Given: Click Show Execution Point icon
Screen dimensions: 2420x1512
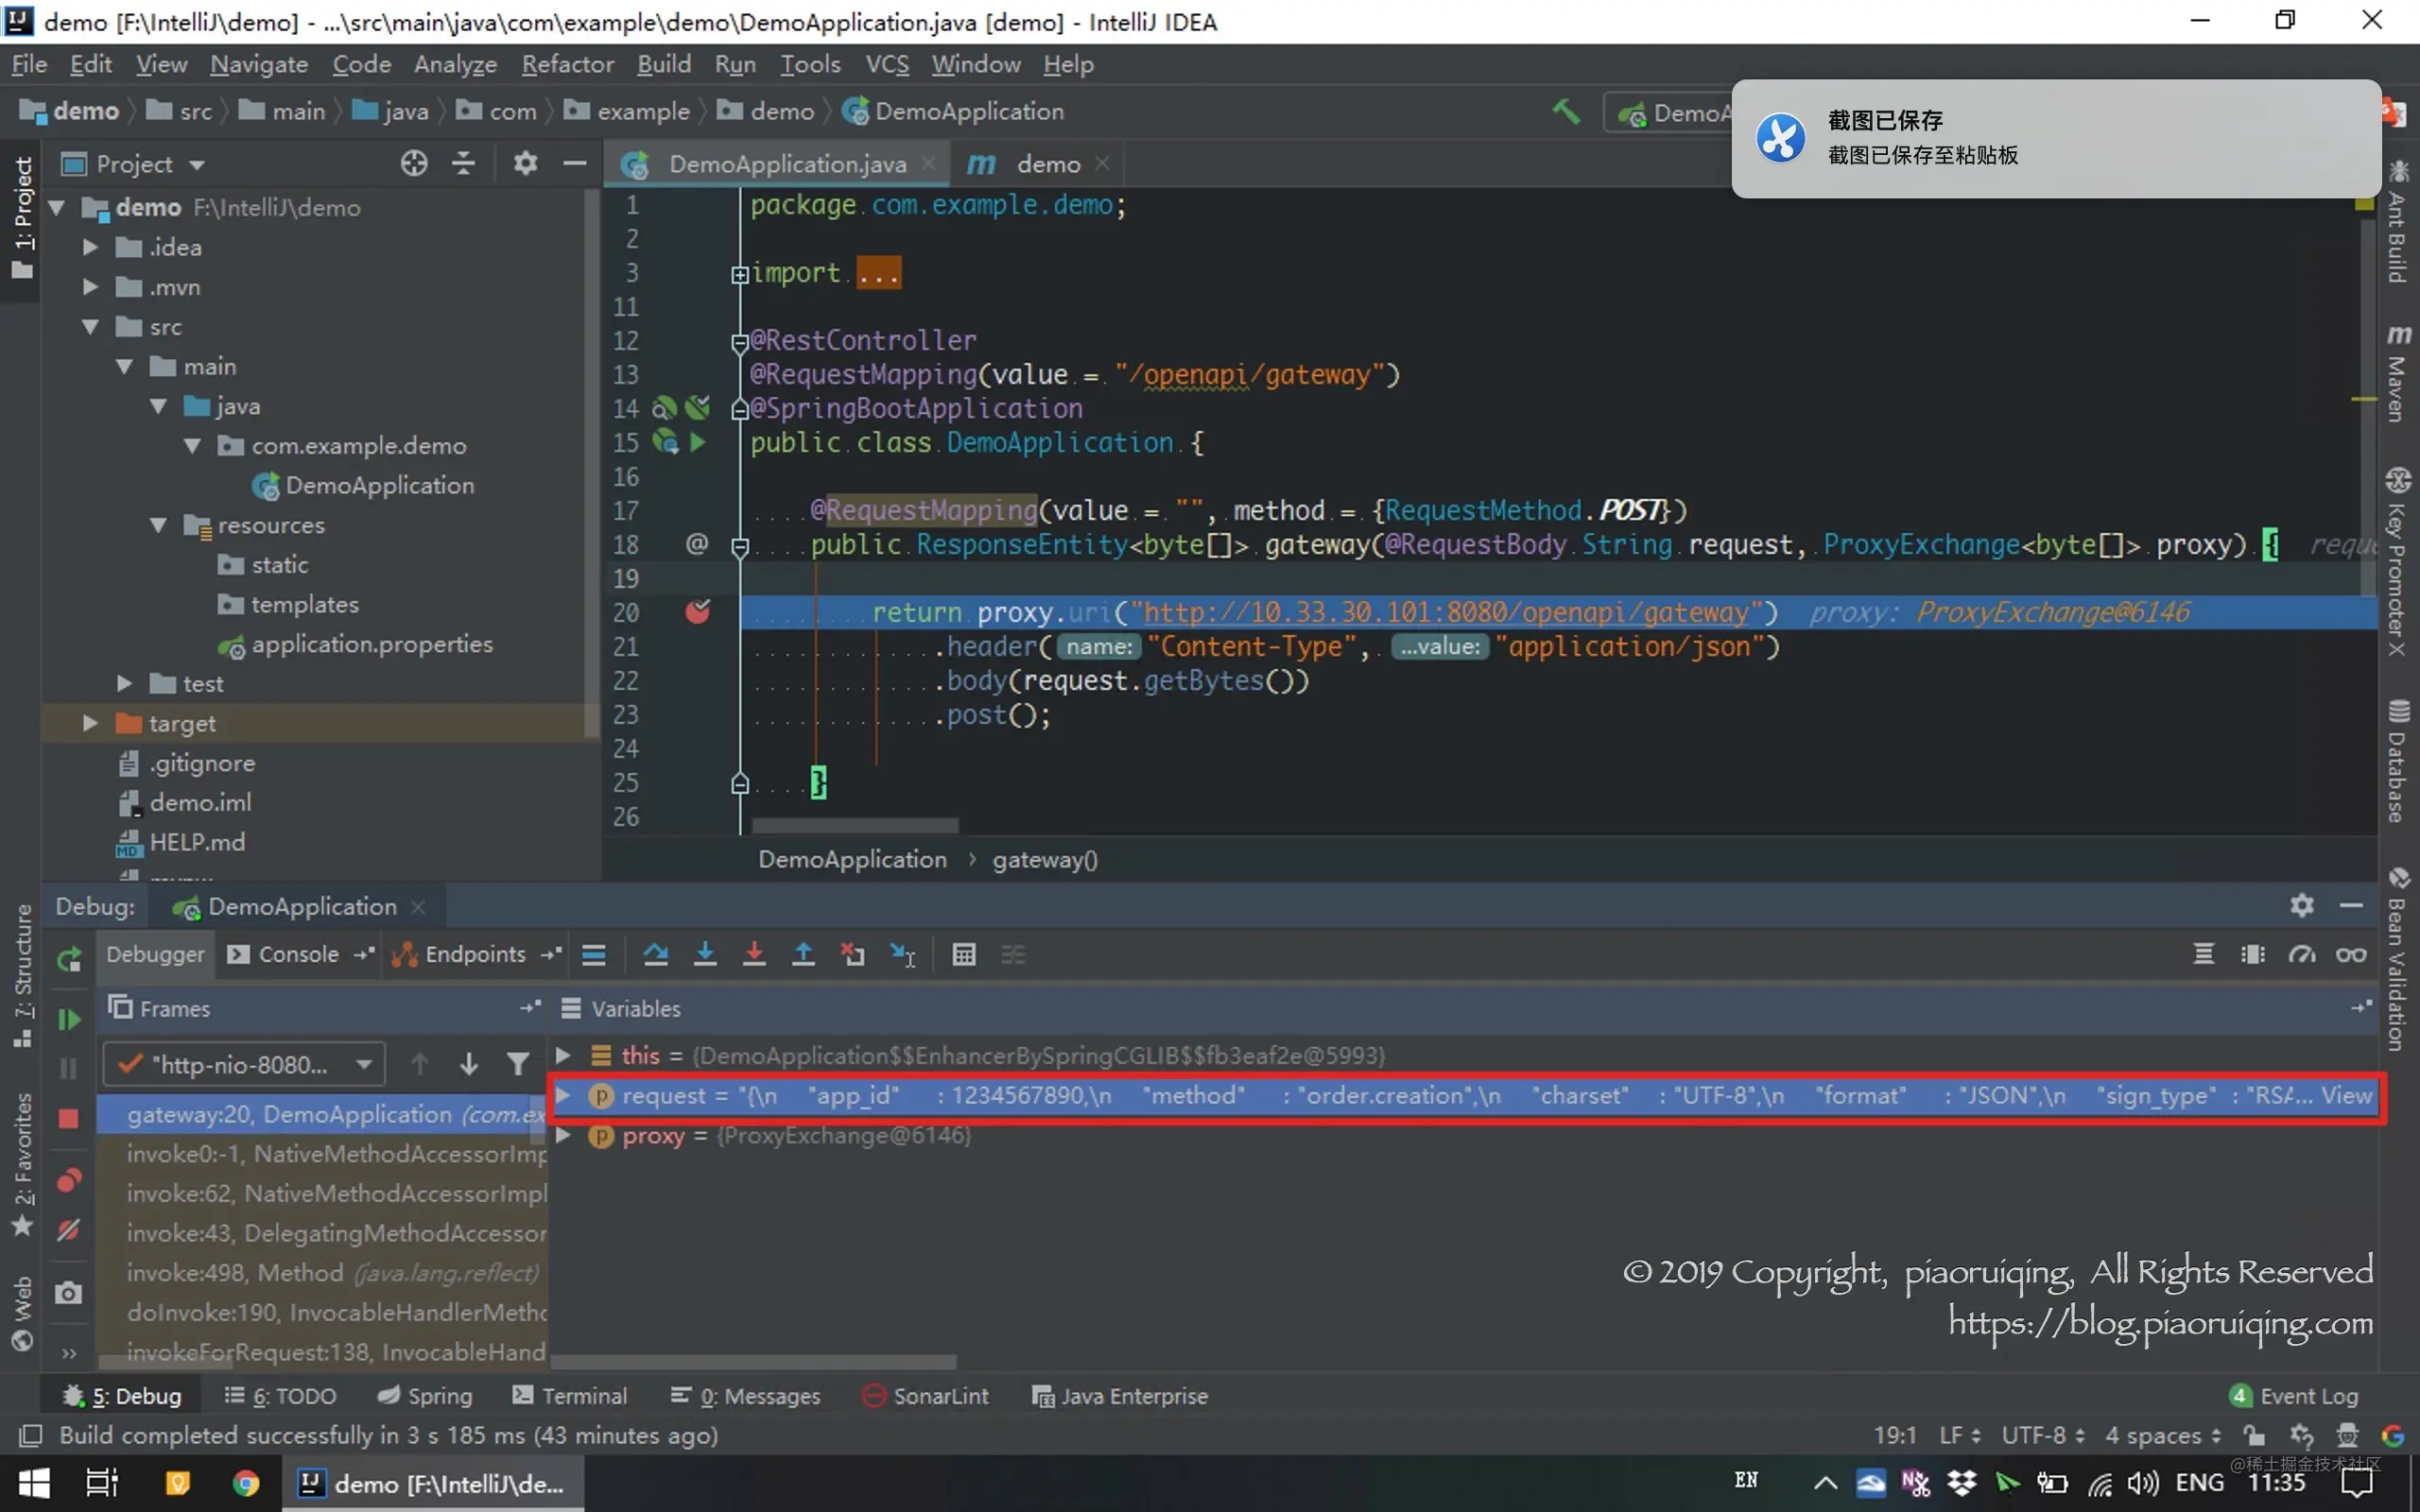Looking at the screenshot, I should click(594, 955).
